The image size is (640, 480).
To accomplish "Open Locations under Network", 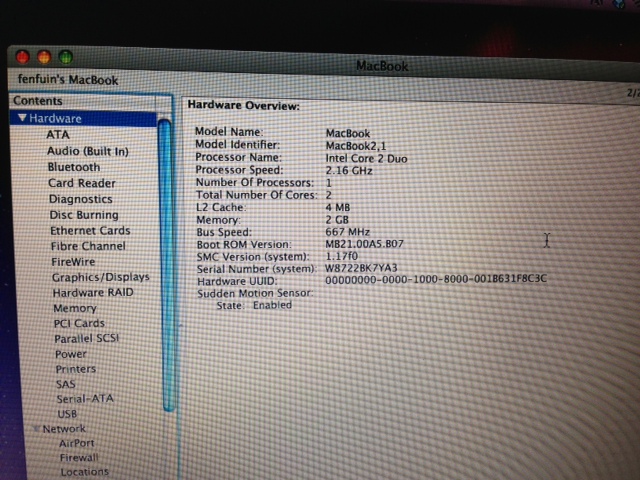I will tap(84, 472).
